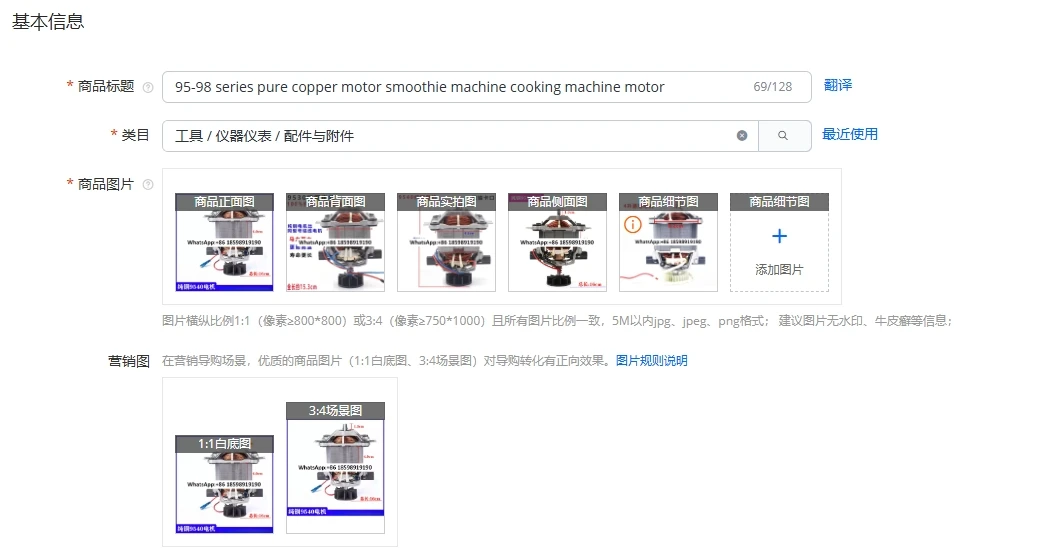
Task: Click the image requirements hint starting with 图片横纵比例1:1
Action: point(557,321)
